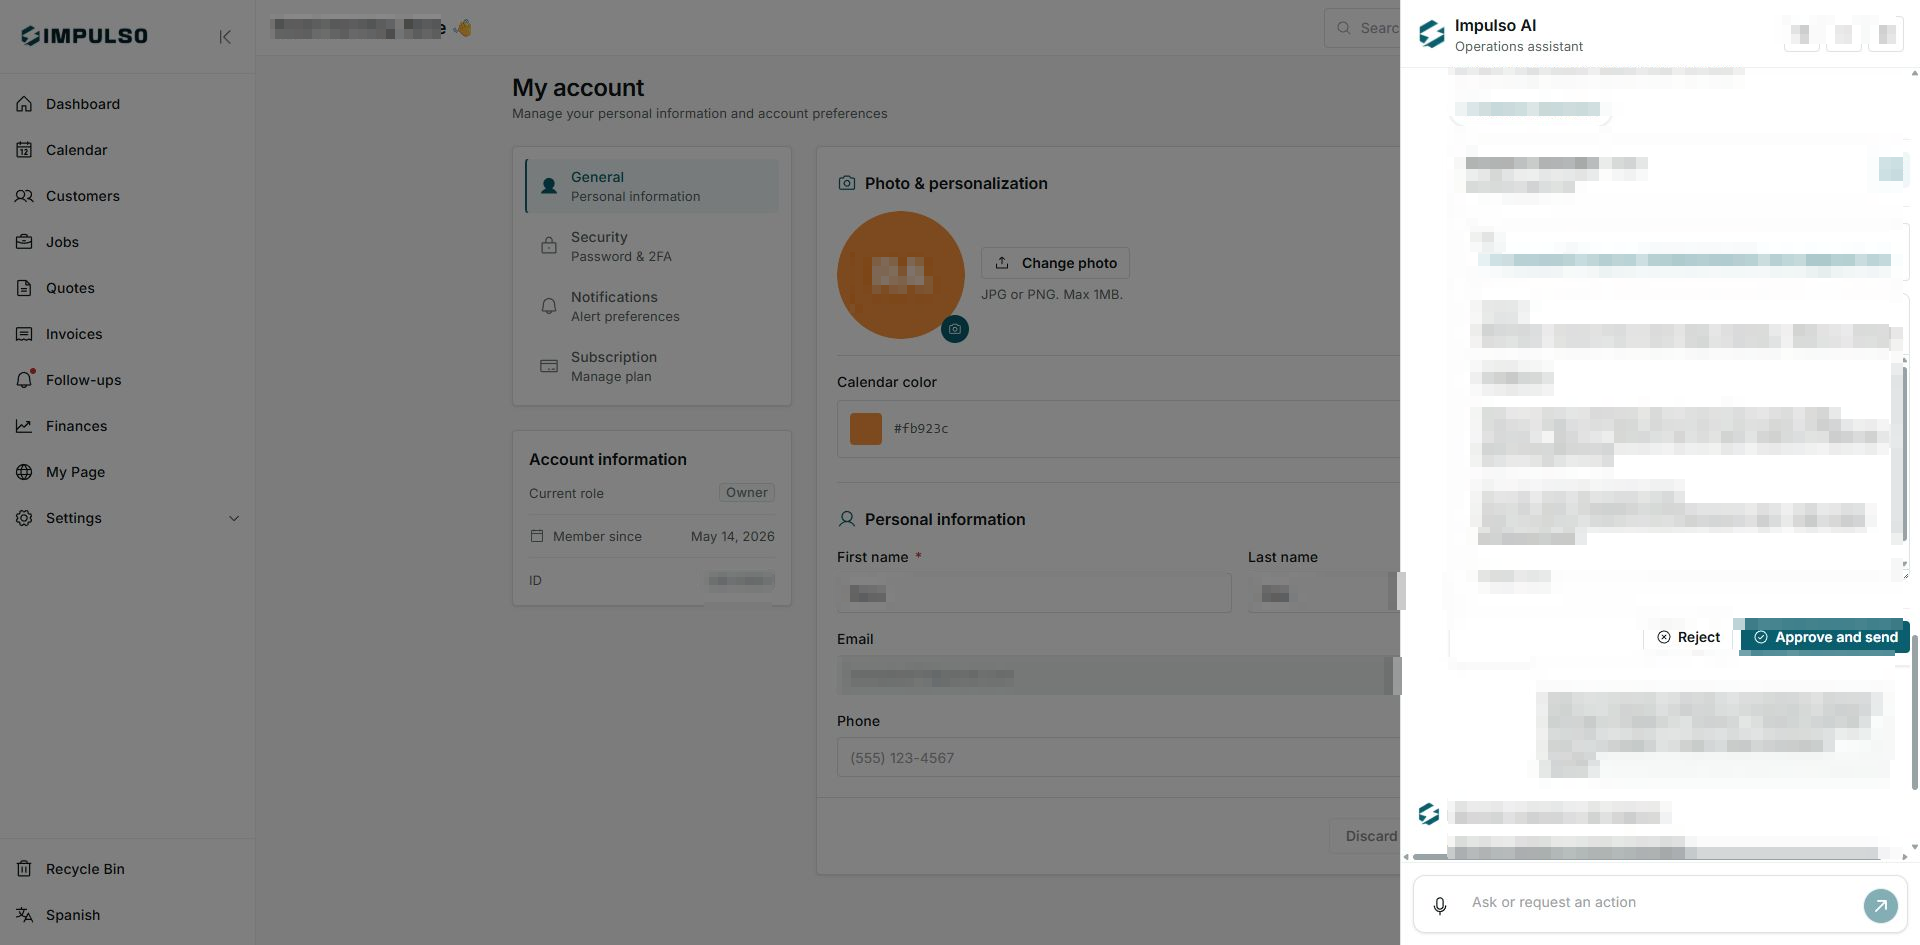Click the #fb923c color value field

pos(921,429)
